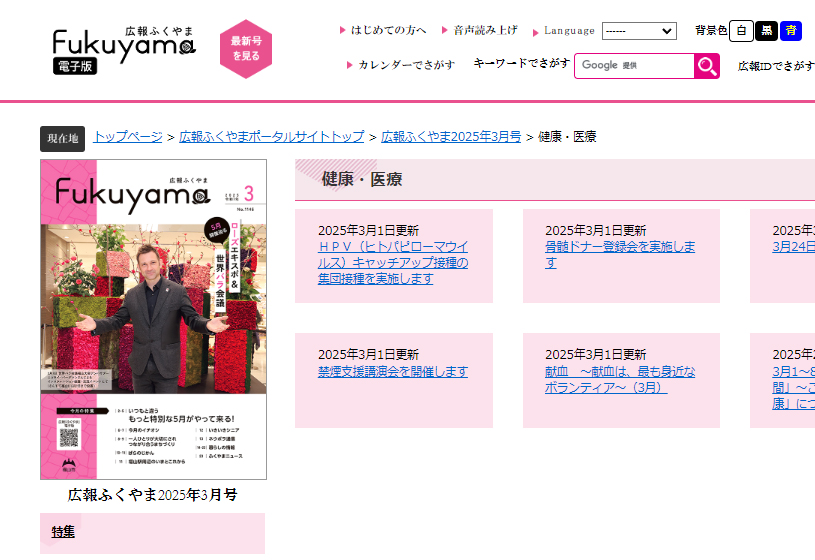Focus the Google keyword search field
The width and height of the screenshot is (815, 560).
click(x=634, y=66)
